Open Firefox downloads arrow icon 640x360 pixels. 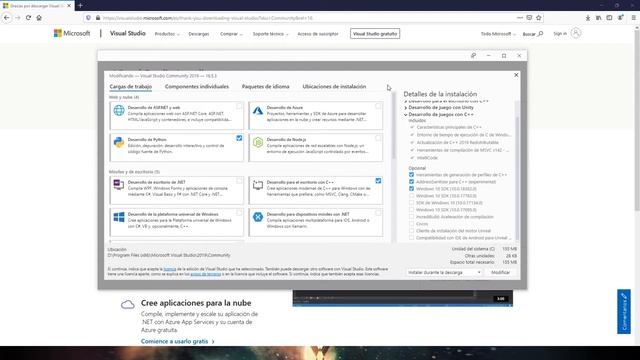[x=588, y=18]
